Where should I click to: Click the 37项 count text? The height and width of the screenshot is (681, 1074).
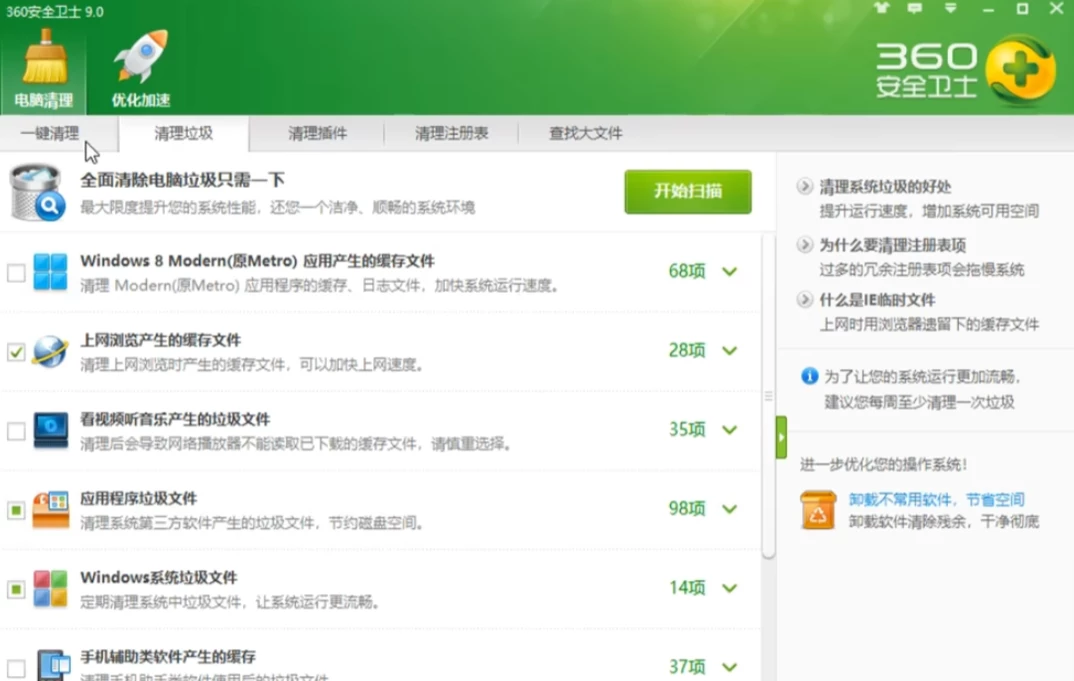click(687, 667)
